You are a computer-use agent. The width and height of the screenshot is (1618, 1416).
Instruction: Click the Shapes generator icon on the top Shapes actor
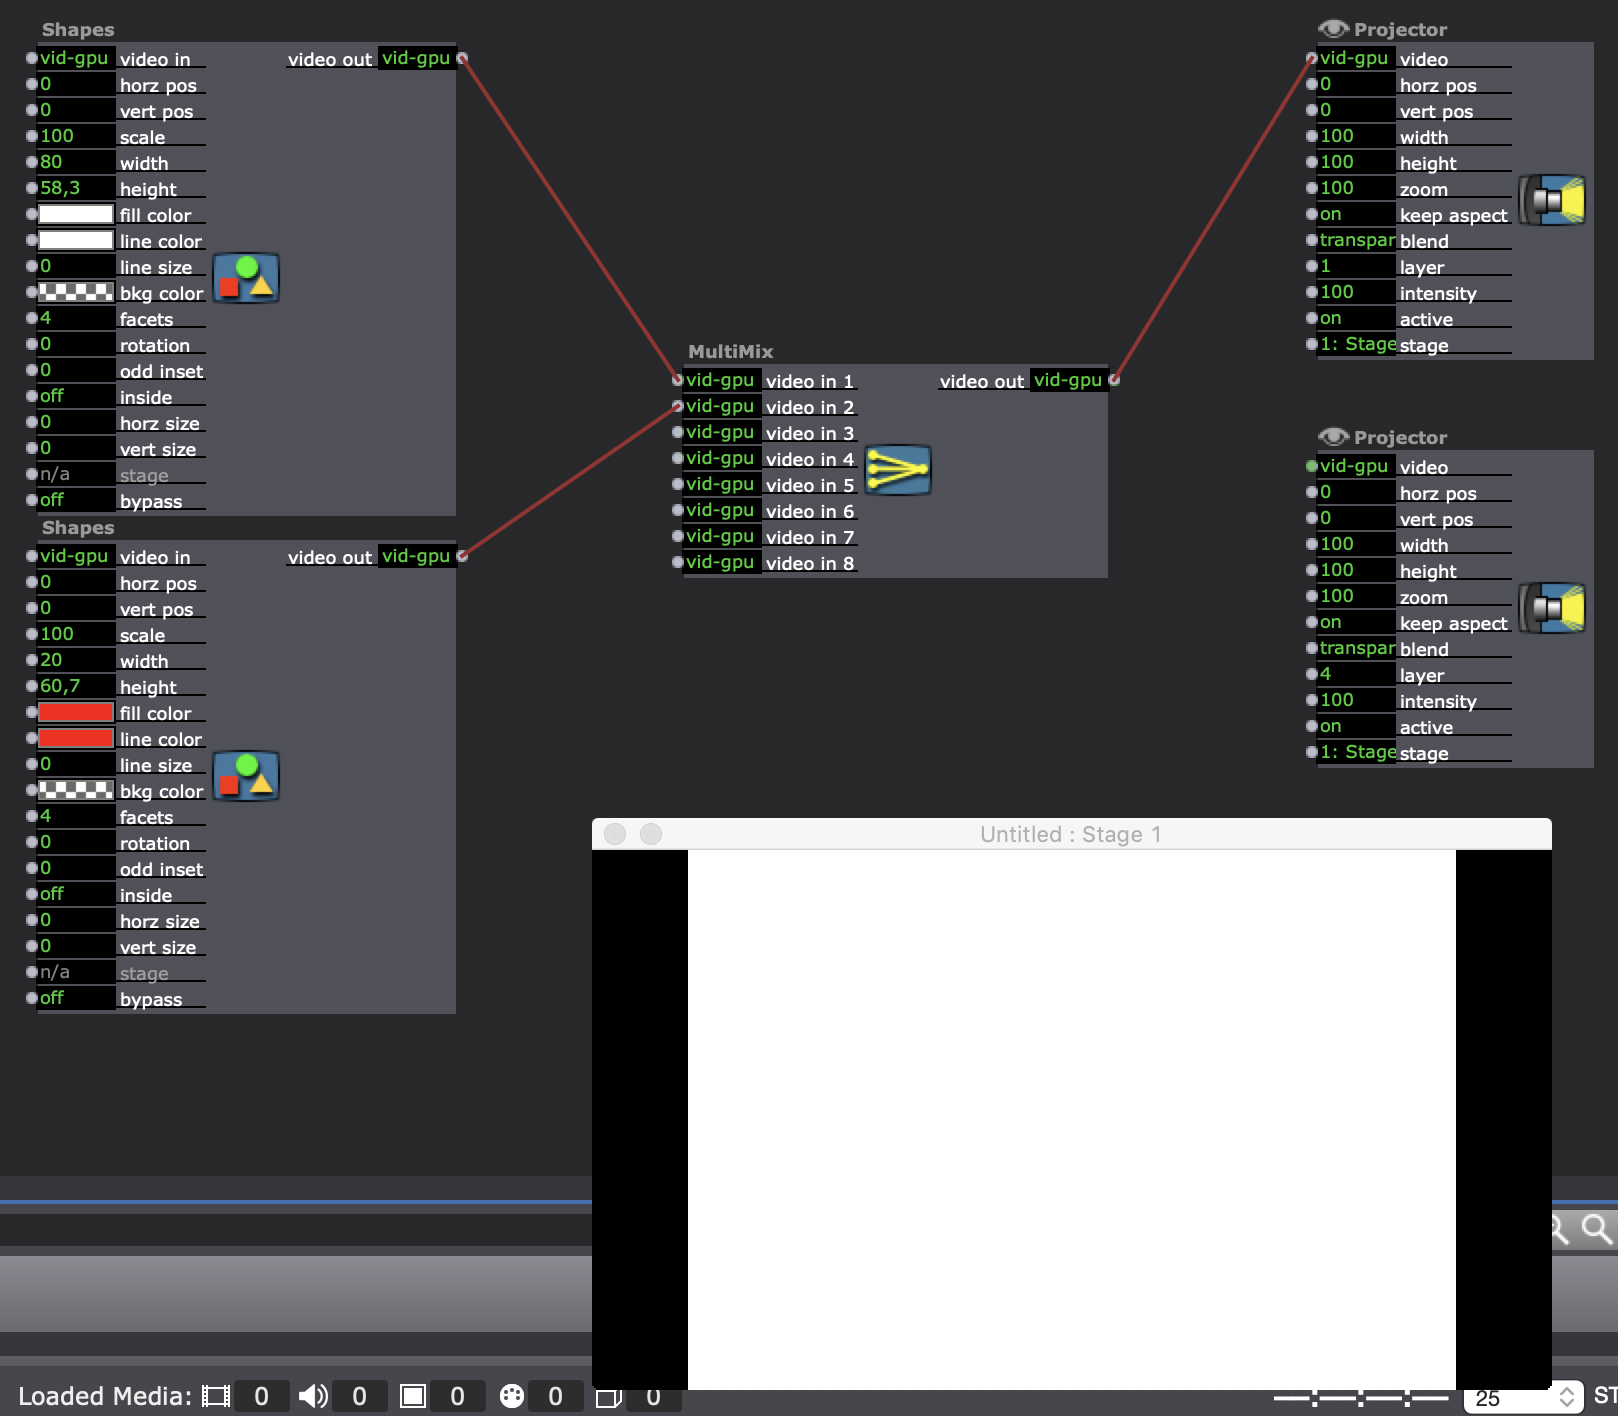click(x=246, y=280)
